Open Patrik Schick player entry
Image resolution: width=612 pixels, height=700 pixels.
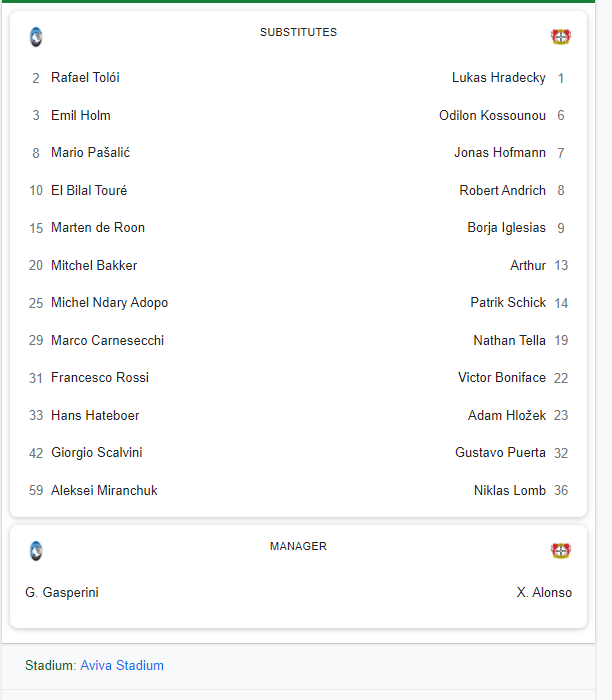(x=508, y=303)
